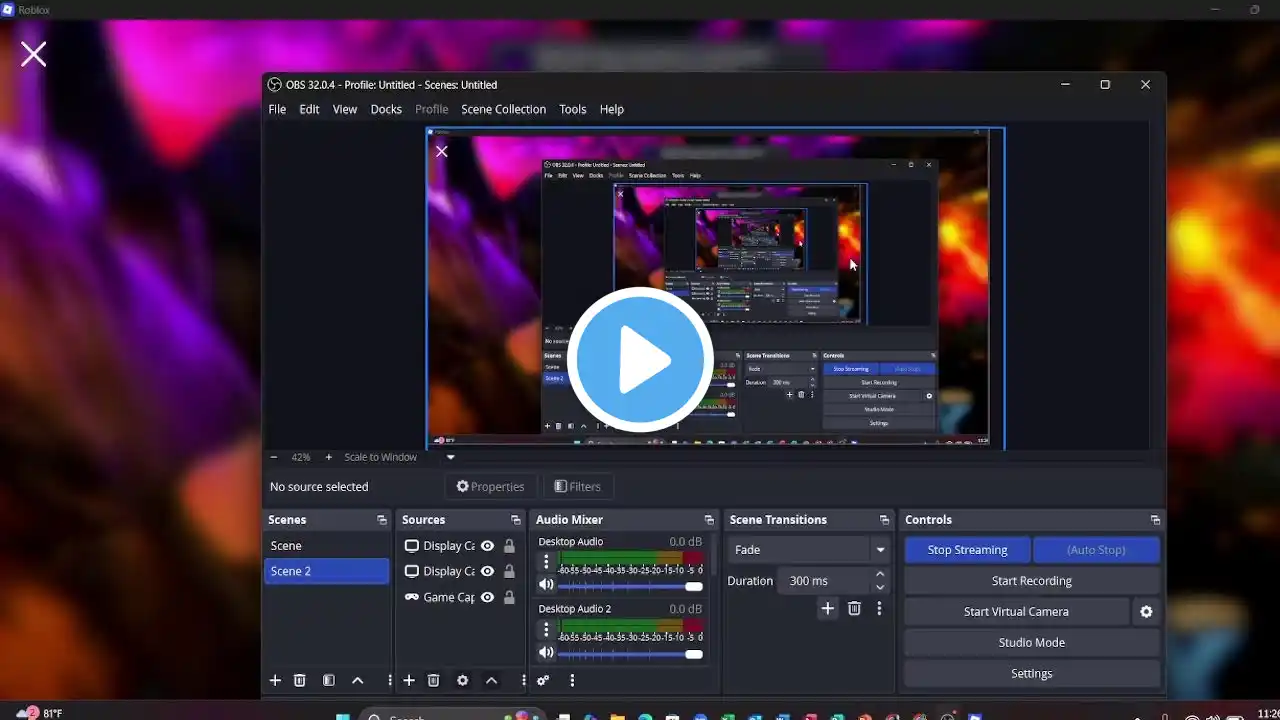Increase transition duration with up arrow
This screenshot has width=1280, height=720.
(x=880, y=575)
